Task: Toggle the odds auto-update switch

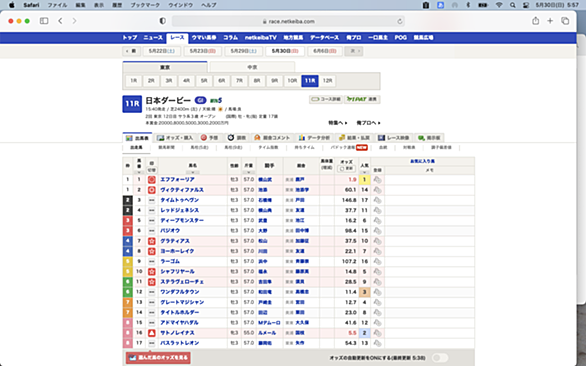Action: (x=440, y=358)
